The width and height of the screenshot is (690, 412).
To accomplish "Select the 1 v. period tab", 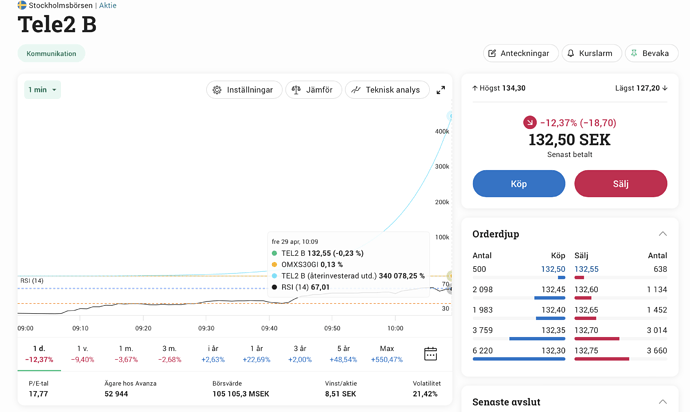I will (83, 354).
